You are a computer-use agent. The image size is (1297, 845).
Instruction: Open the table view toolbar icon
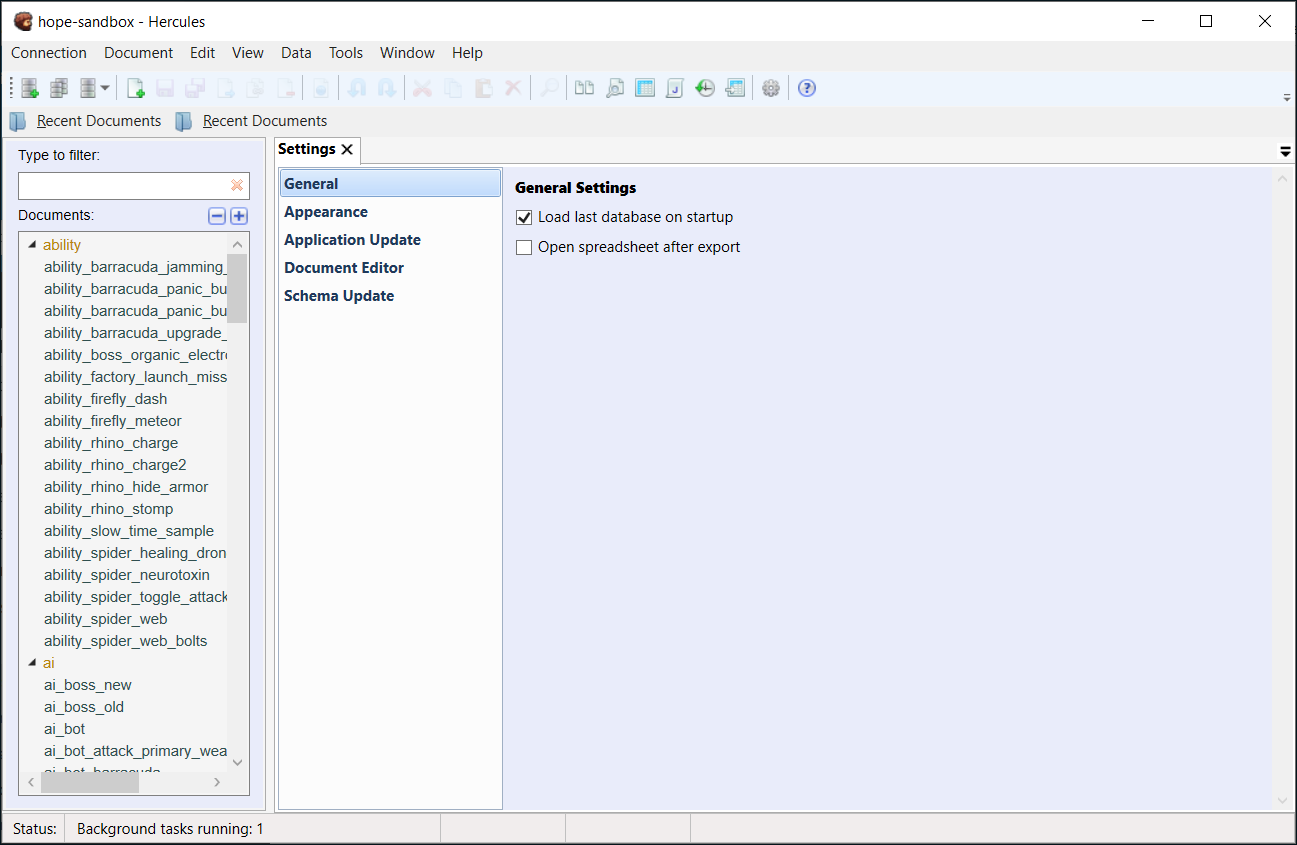(645, 88)
